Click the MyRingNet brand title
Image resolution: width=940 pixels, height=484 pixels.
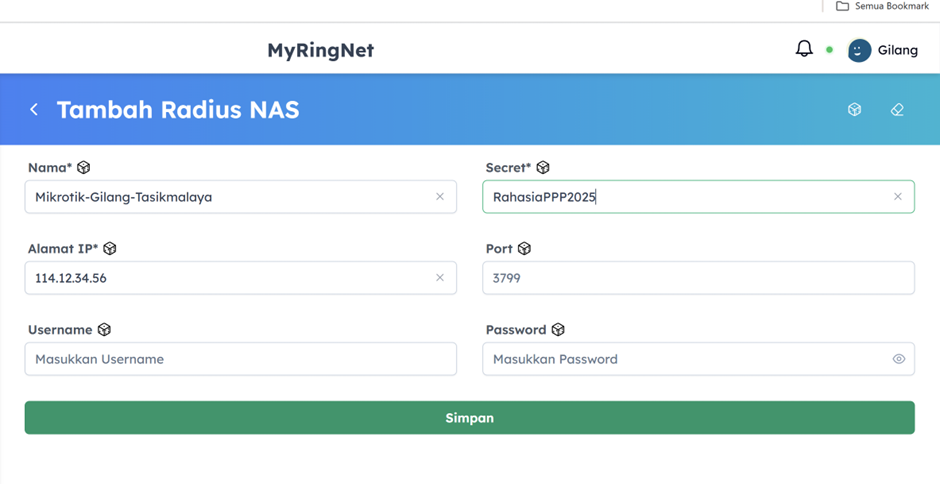(x=320, y=50)
